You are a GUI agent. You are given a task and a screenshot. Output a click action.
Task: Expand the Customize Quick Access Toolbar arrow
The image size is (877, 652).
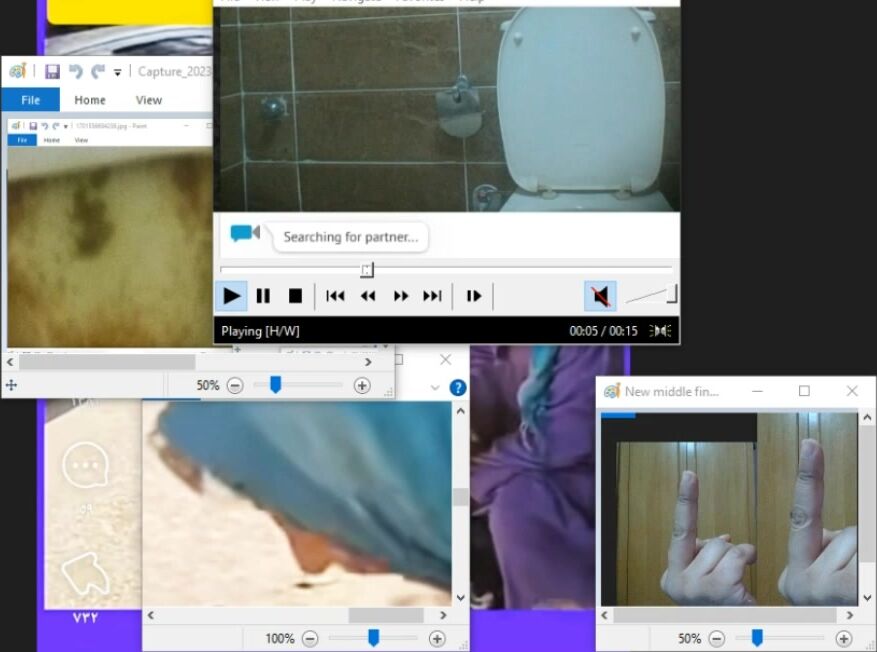117,72
